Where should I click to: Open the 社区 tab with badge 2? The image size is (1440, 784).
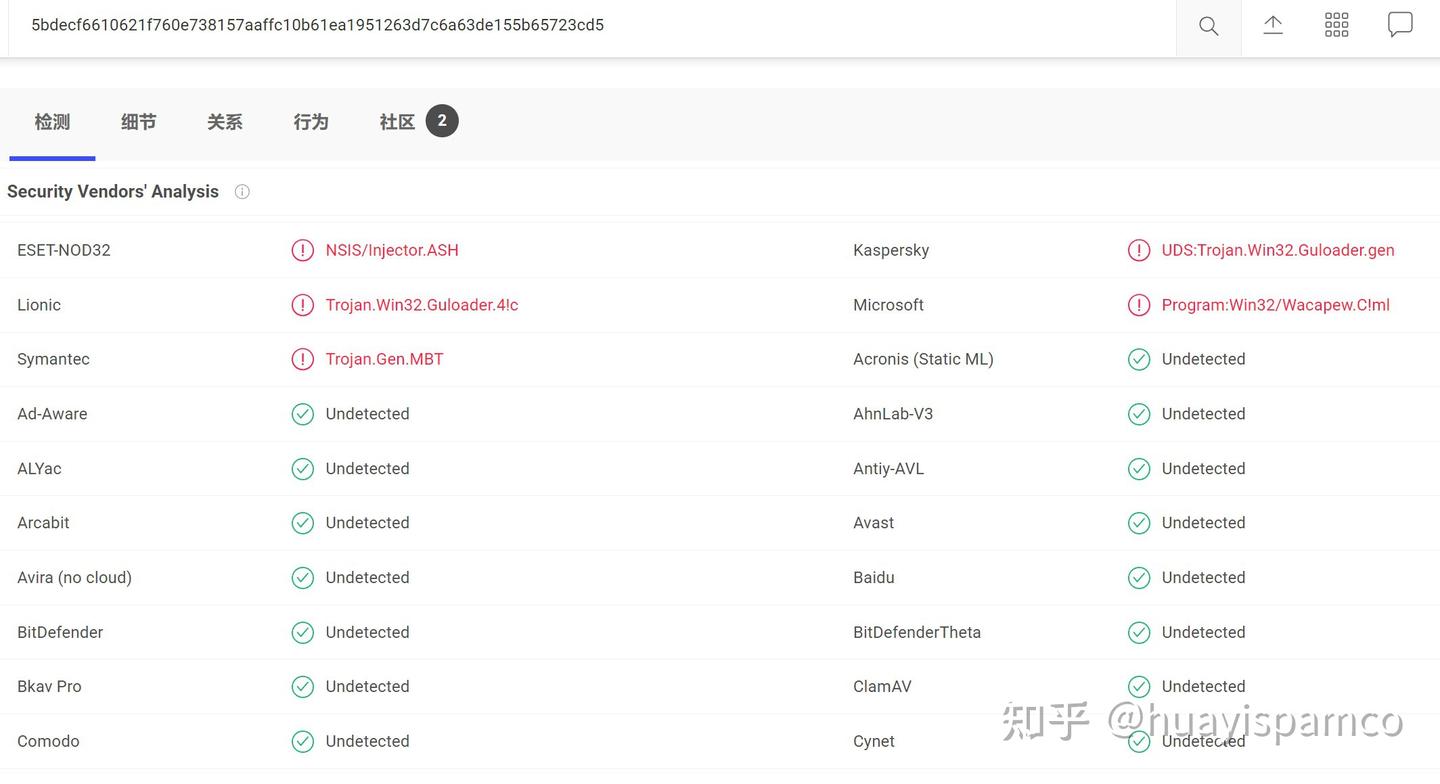coord(396,122)
